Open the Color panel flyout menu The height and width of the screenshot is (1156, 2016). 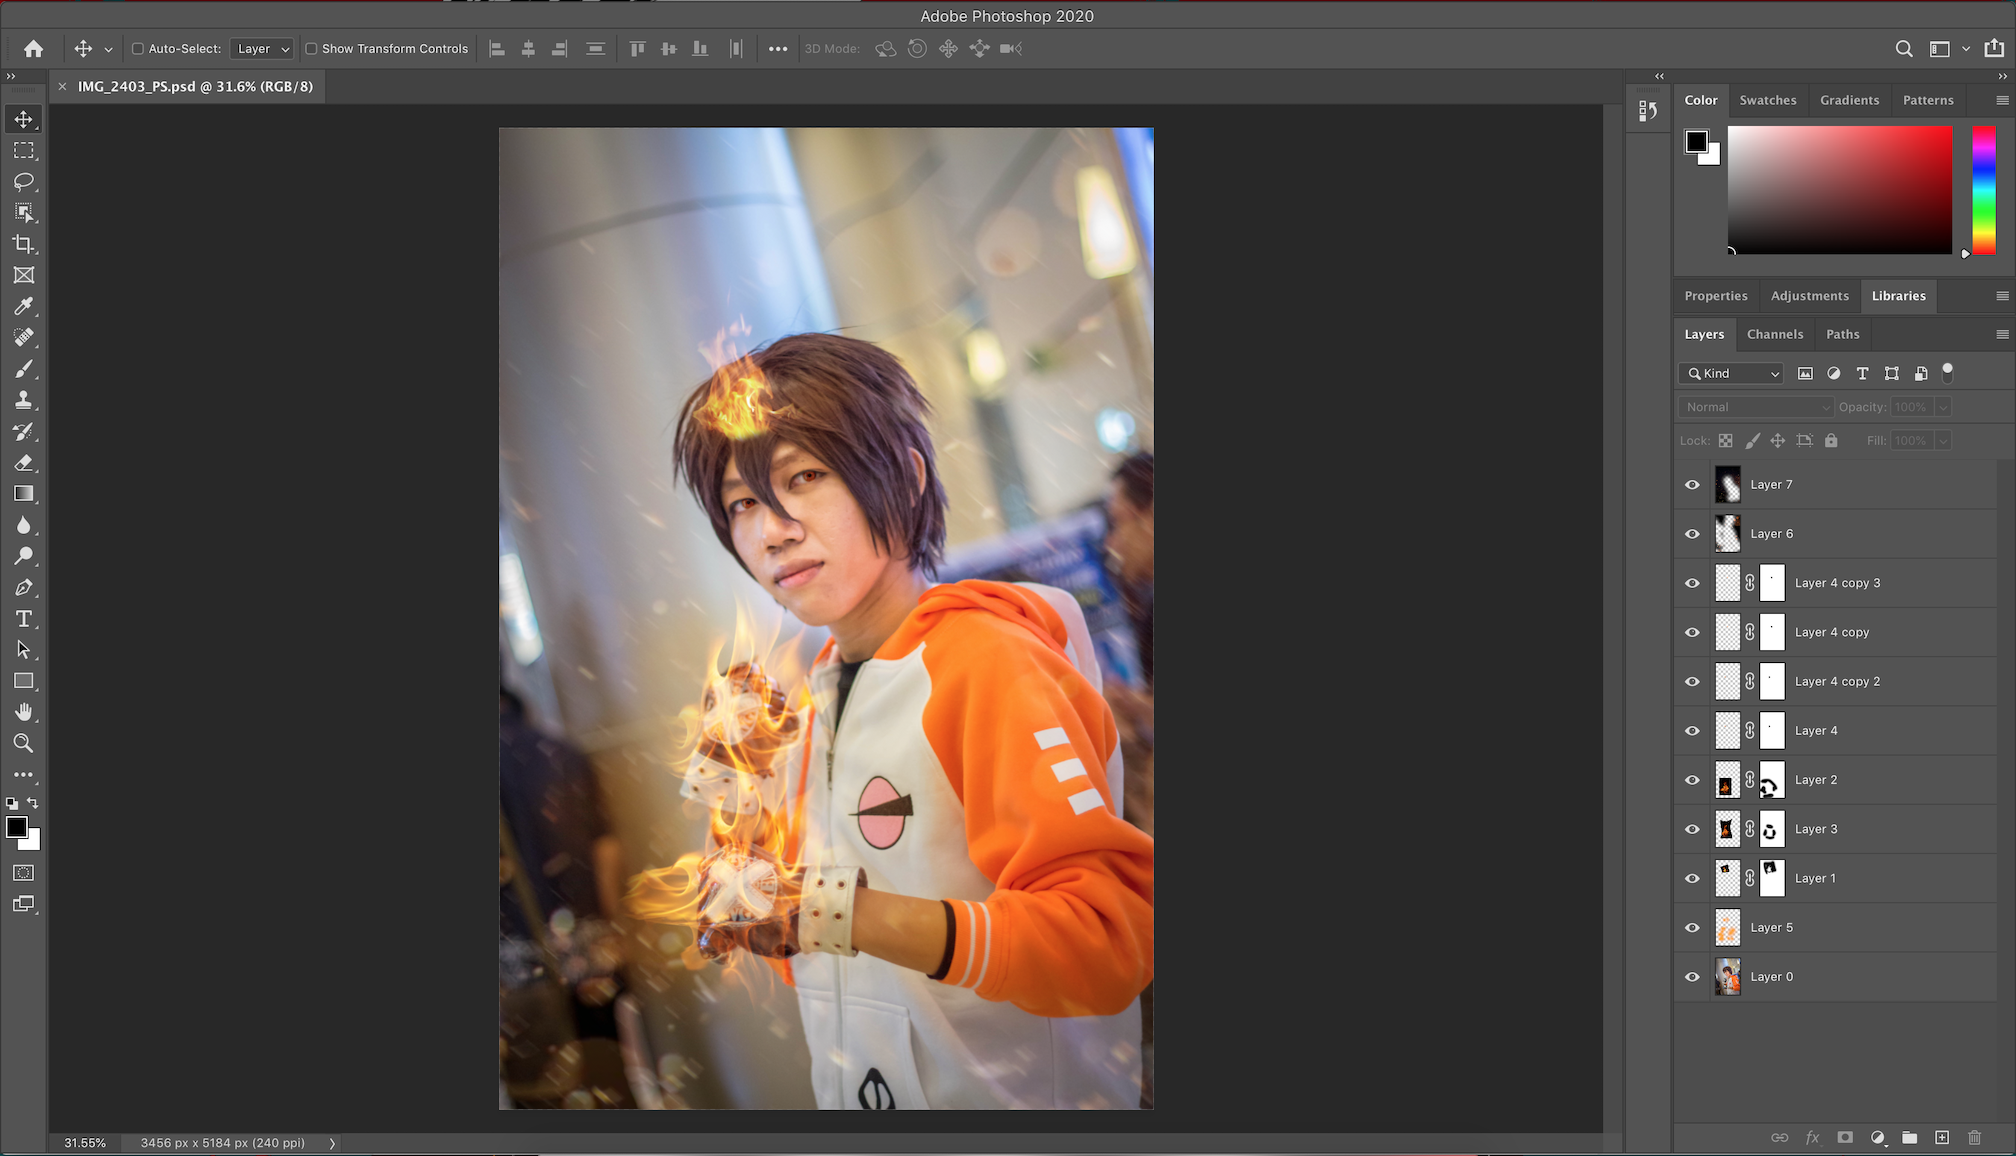pyautogui.click(x=2002, y=101)
